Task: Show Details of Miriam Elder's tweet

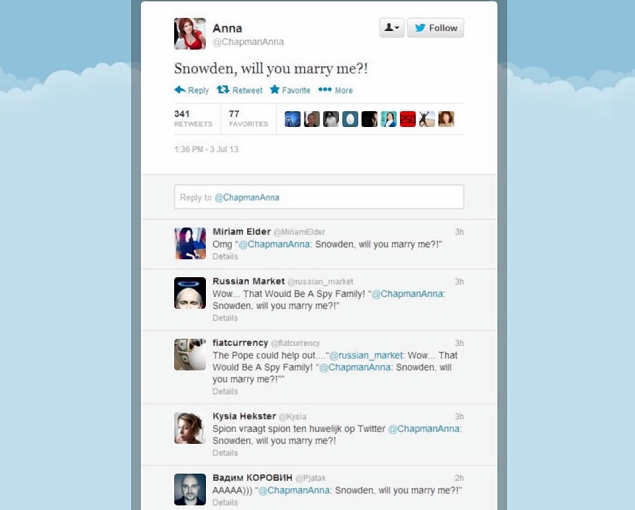Action: 225,256
